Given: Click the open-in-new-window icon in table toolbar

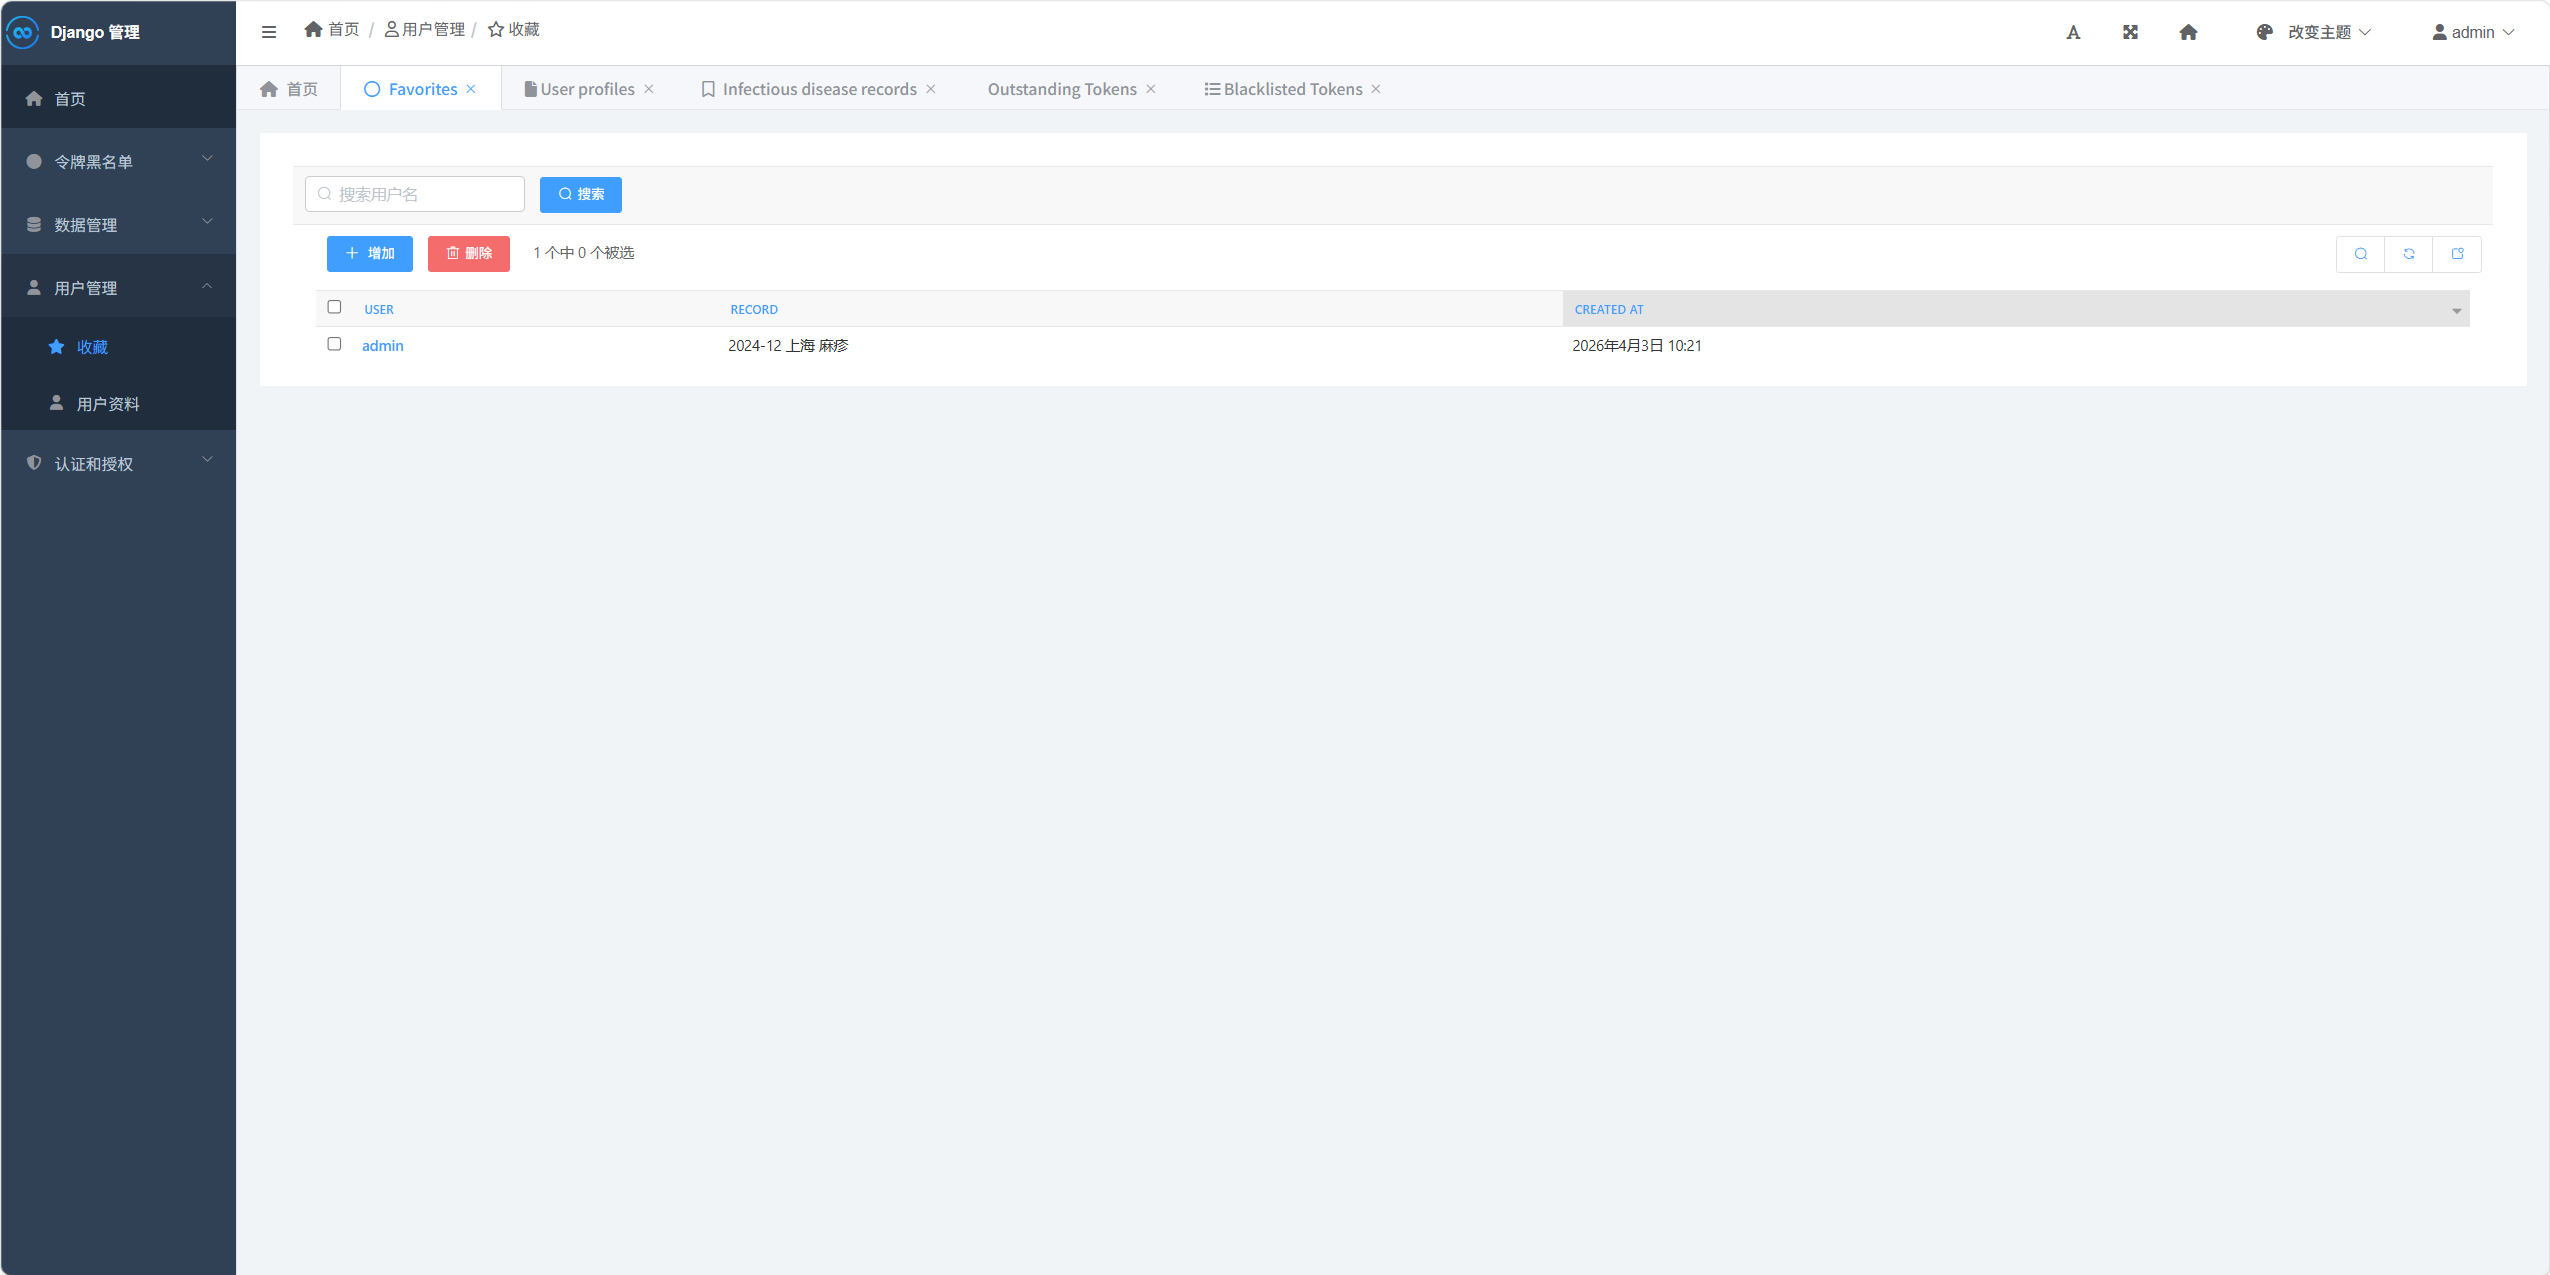Looking at the screenshot, I should (2457, 254).
